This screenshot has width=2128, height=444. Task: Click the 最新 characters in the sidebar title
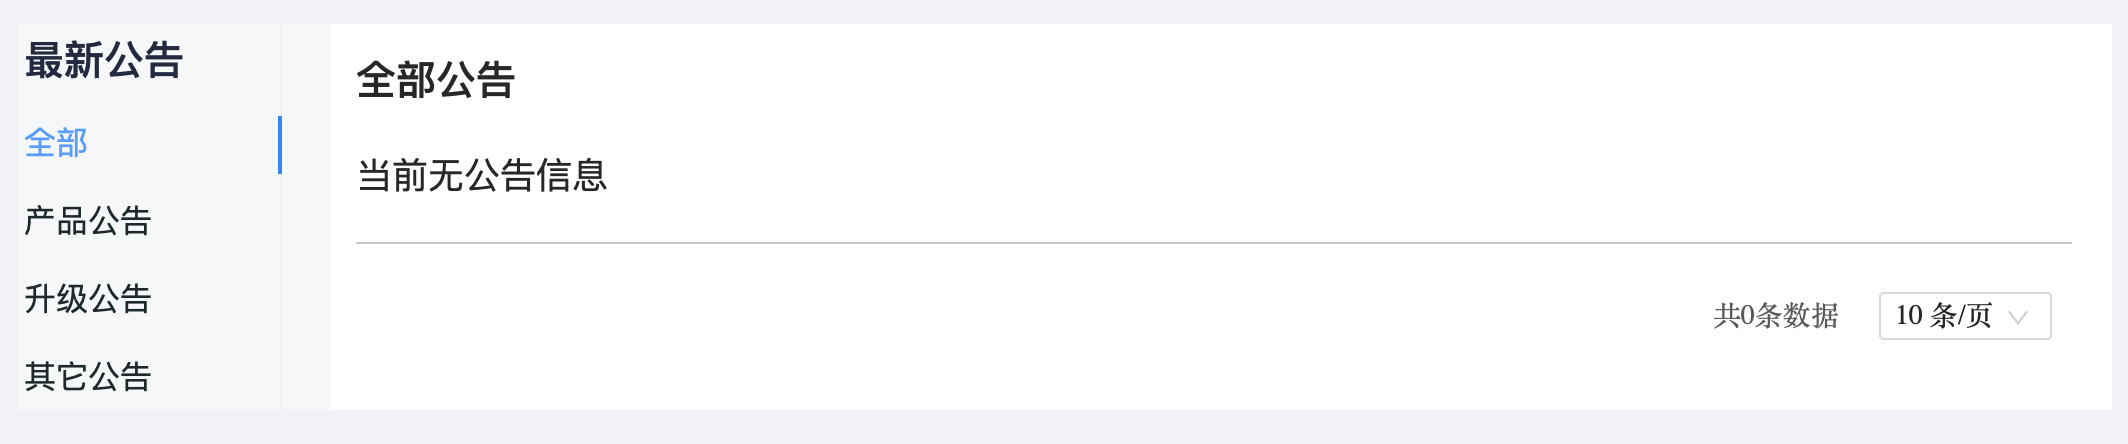(64, 61)
